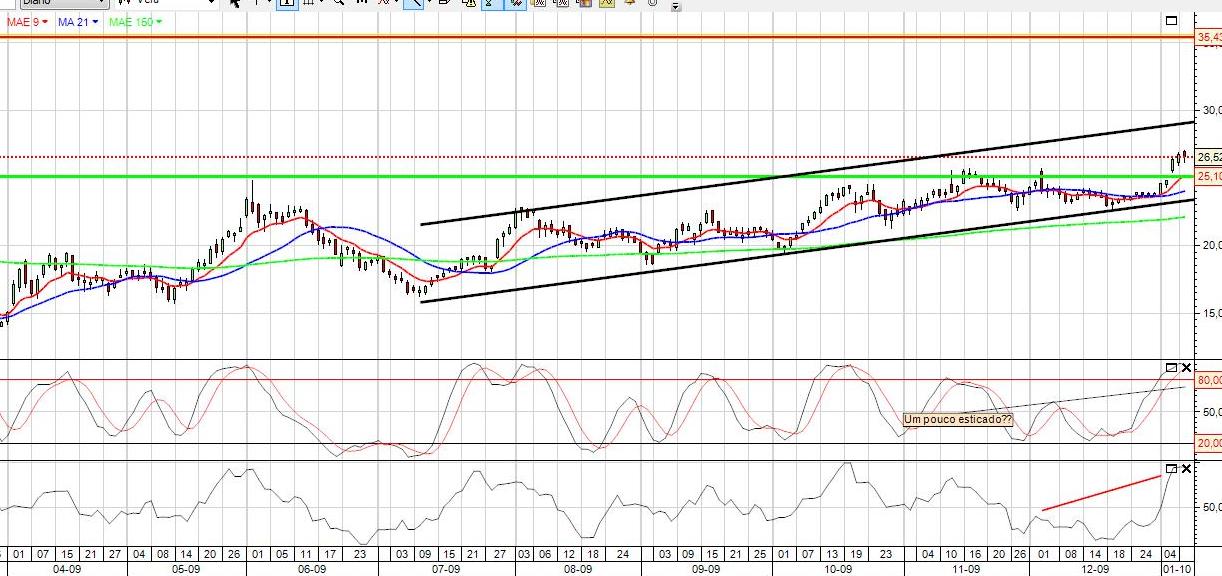Click the 80,00 stochastic level label
This screenshot has height=576, width=1222.
tap(1209, 380)
